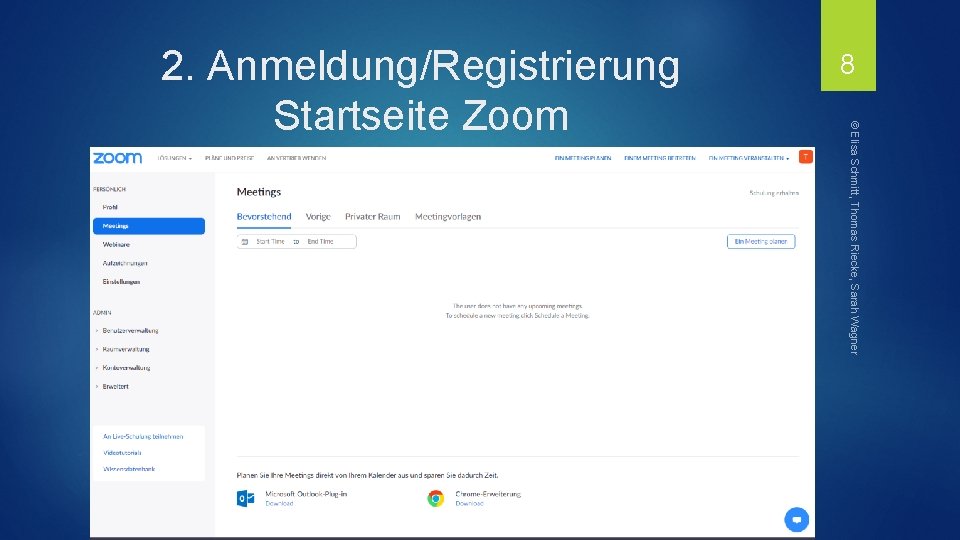The height and width of the screenshot is (540, 960).
Task: Click Download under Chrome-Erweiterung
Action: [470, 503]
